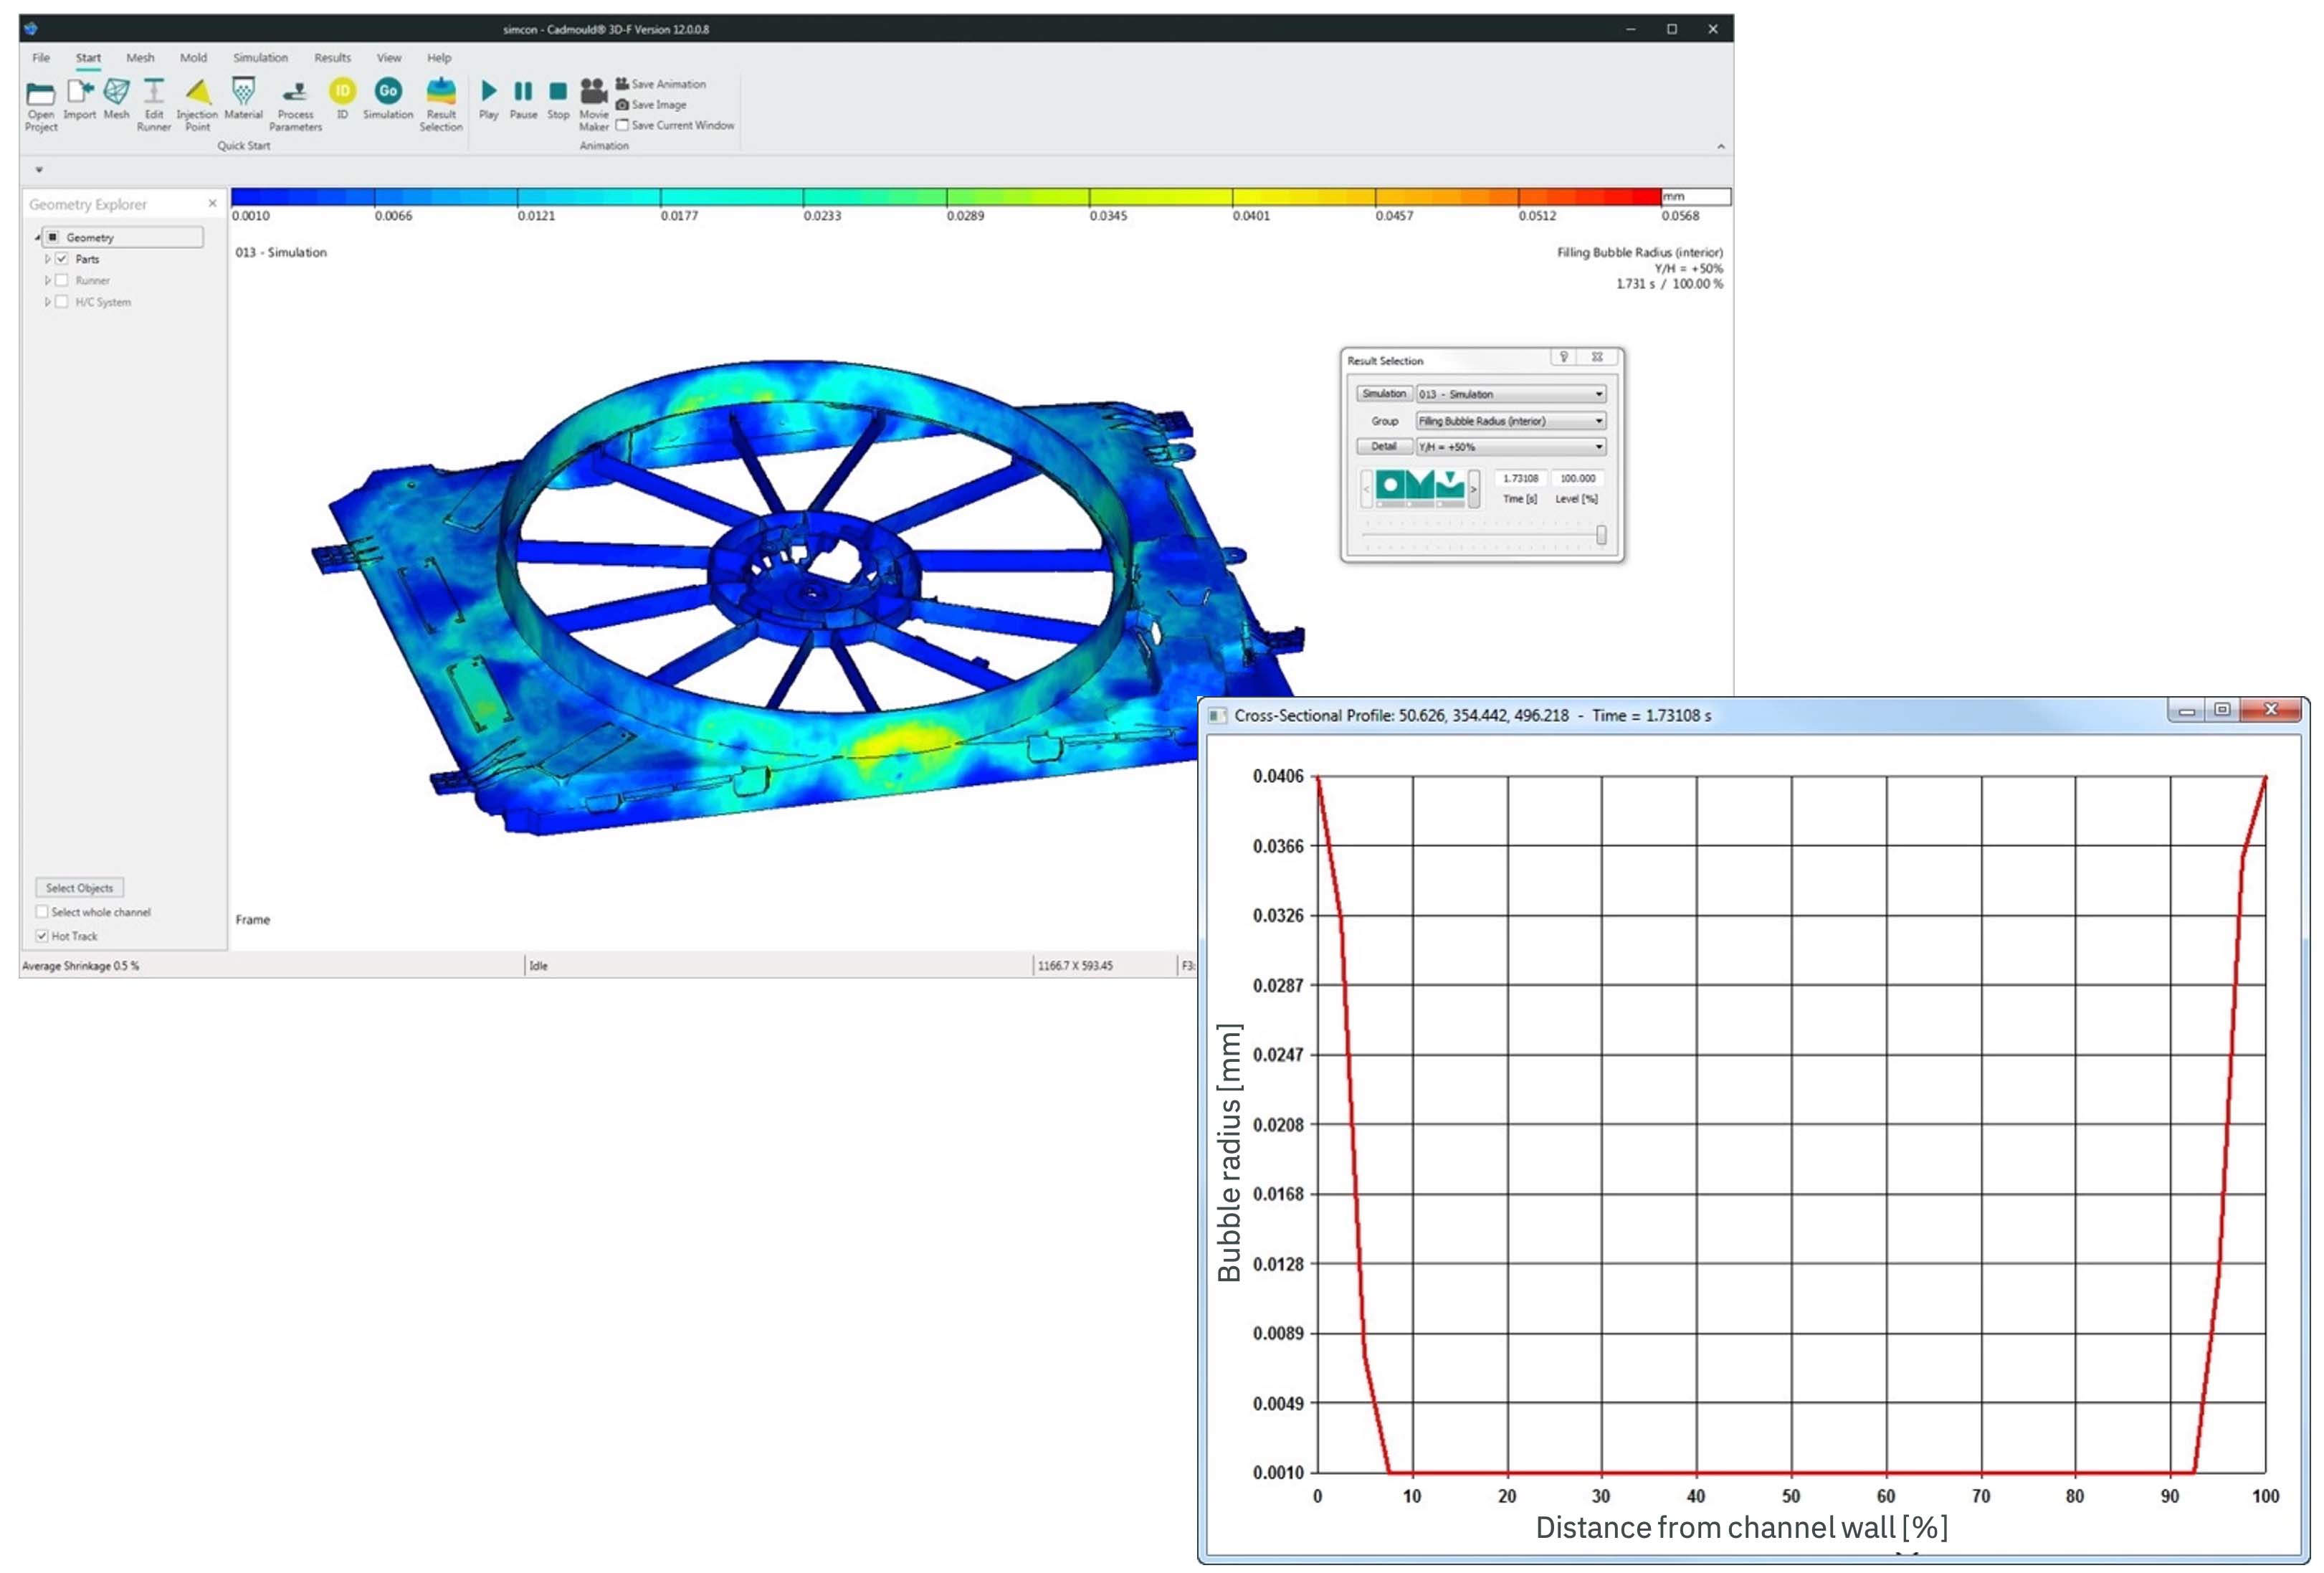This screenshot has height=1573, width=2324.
Task: Toggle the Hot Track checkbox
Action: pyautogui.click(x=42, y=936)
